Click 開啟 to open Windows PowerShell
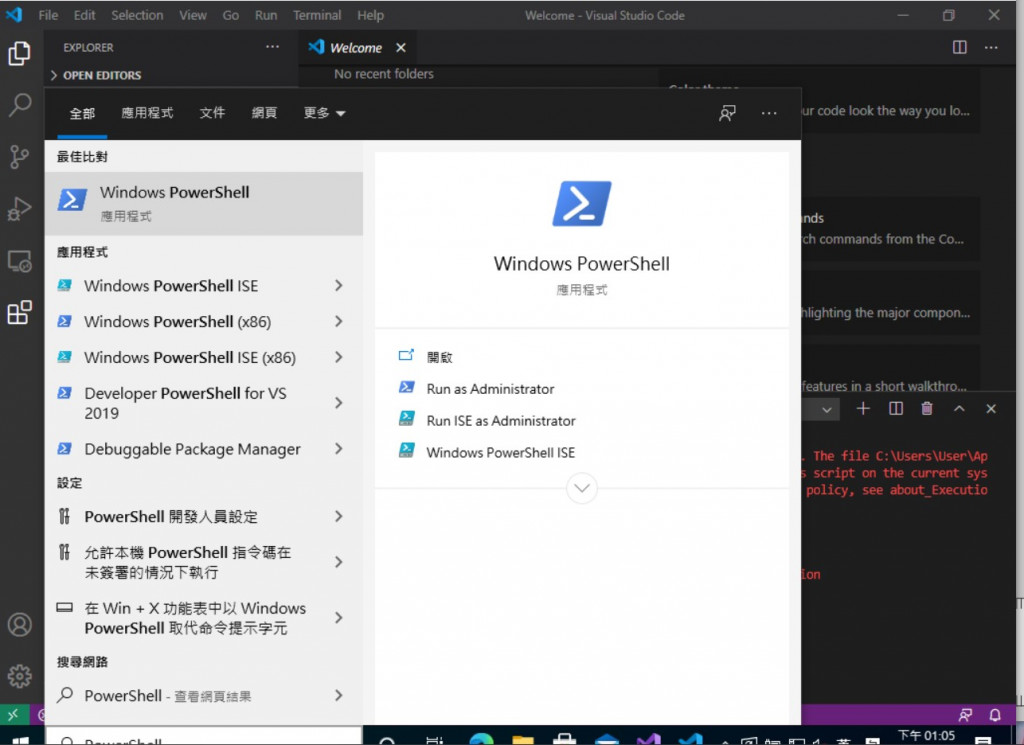This screenshot has width=1024, height=745. [440, 357]
